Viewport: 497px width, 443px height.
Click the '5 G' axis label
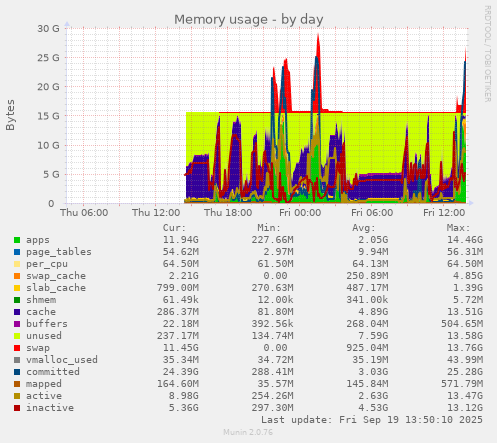[51, 174]
